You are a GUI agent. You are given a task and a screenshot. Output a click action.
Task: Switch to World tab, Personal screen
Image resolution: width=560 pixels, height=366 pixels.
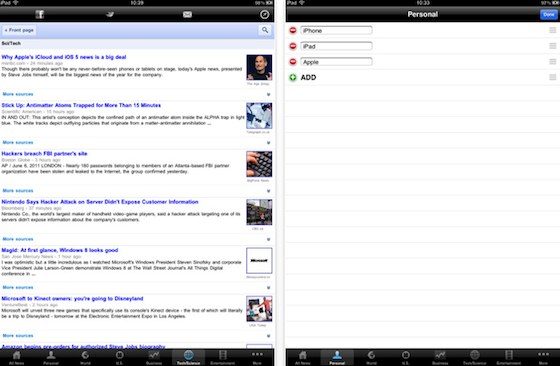[371, 357]
